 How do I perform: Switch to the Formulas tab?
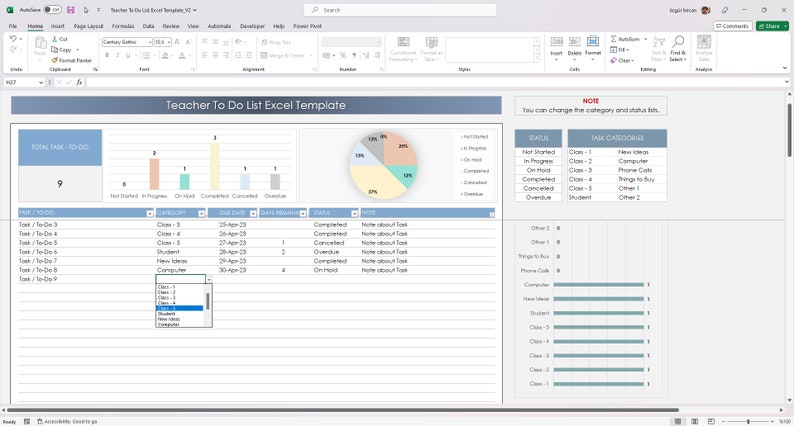tap(123, 26)
